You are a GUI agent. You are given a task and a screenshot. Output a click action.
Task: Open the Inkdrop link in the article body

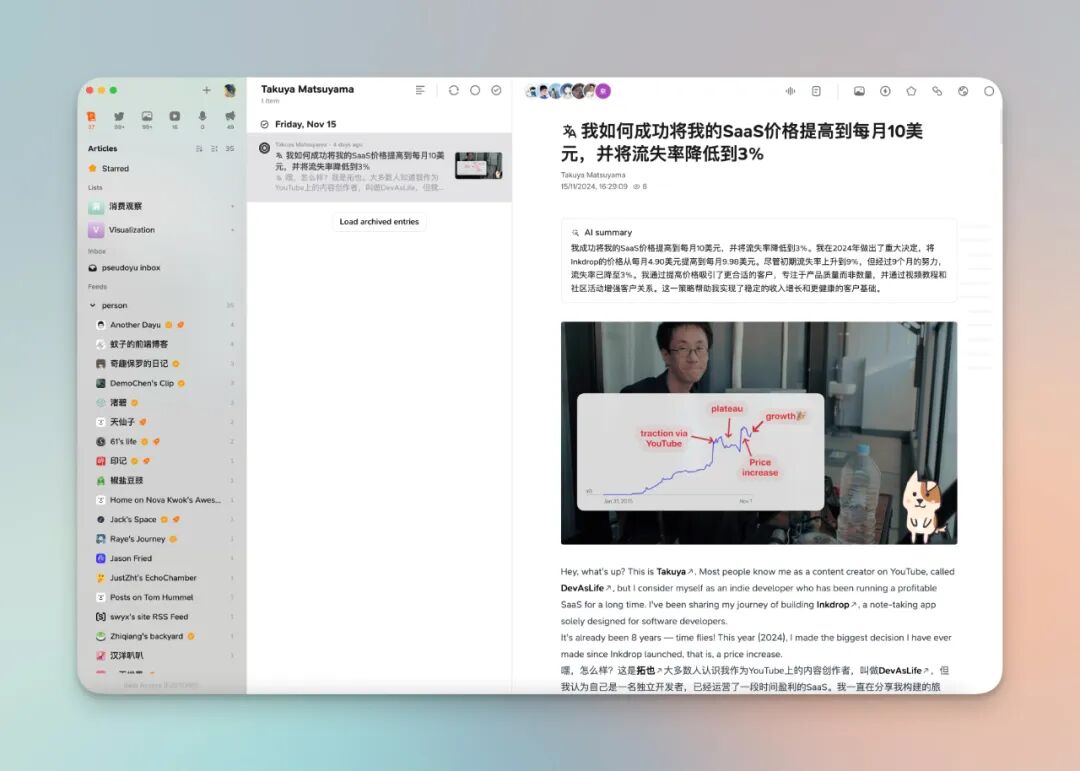click(836, 605)
